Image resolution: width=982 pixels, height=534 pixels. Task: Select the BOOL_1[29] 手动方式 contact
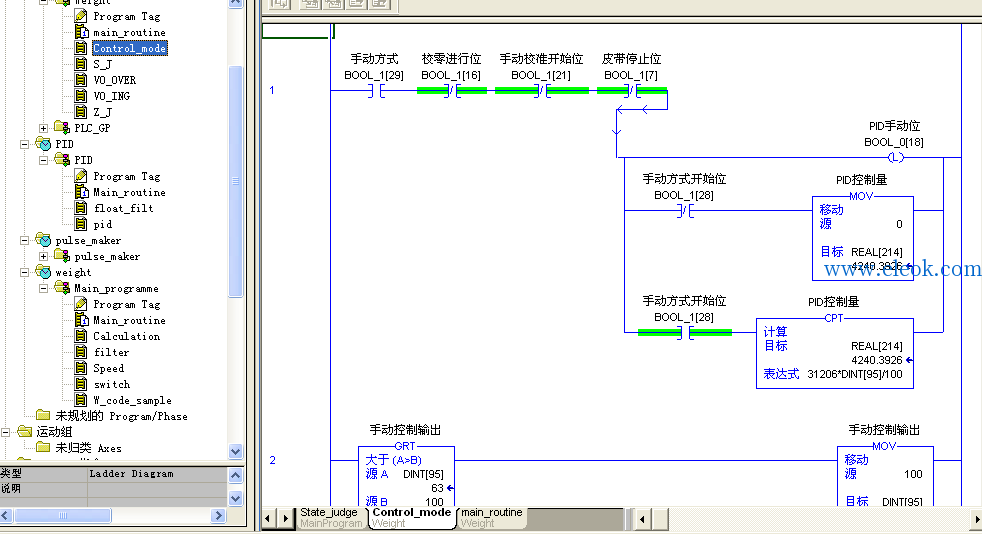(x=376, y=91)
